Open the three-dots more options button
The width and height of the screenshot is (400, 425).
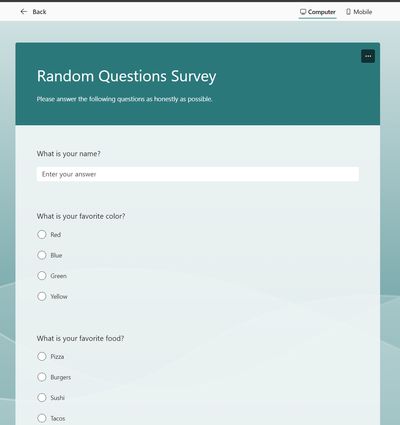coord(368,56)
